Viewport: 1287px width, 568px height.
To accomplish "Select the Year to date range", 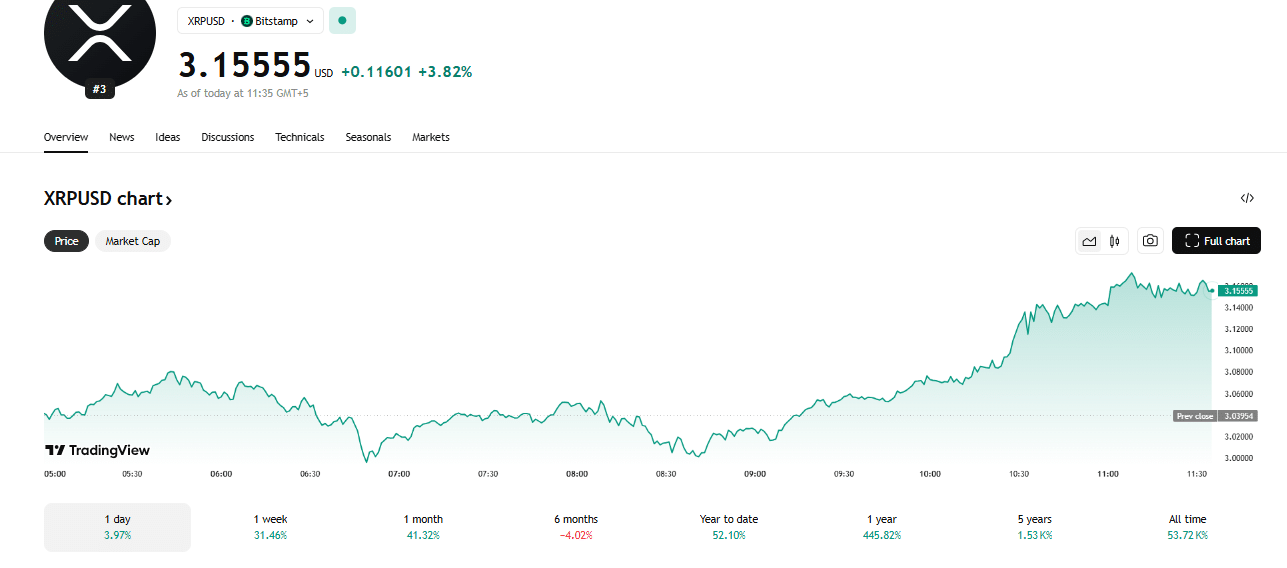I will (x=729, y=527).
